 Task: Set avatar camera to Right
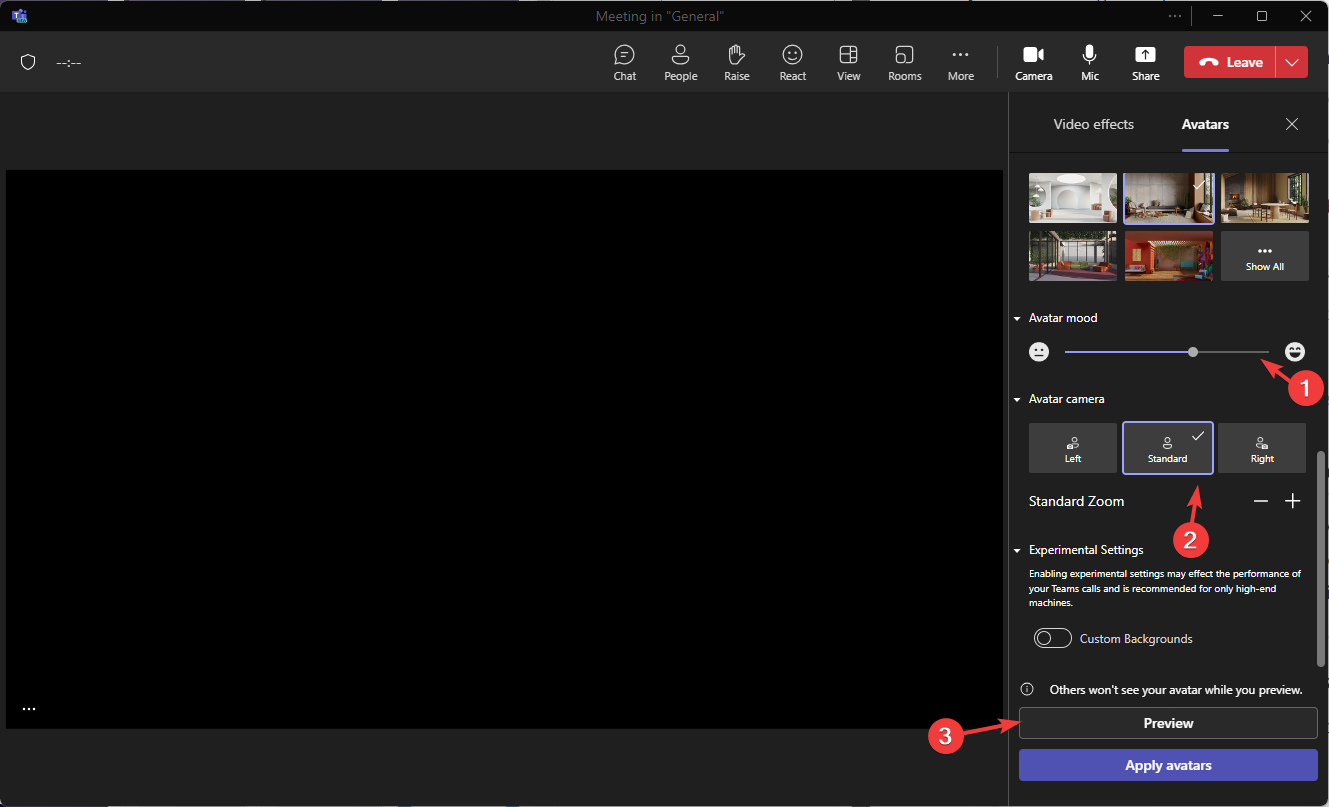coord(1262,448)
